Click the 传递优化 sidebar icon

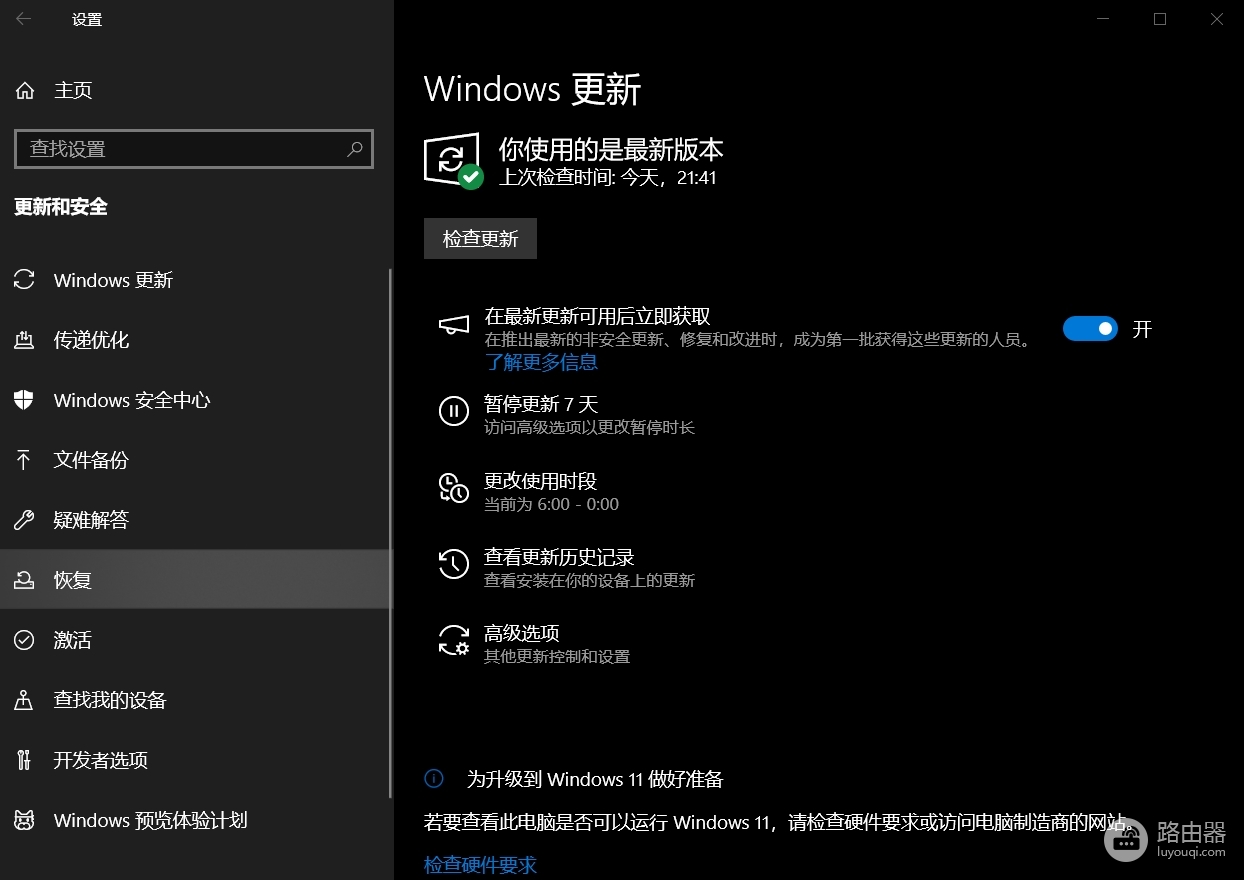click(x=24, y=340)
